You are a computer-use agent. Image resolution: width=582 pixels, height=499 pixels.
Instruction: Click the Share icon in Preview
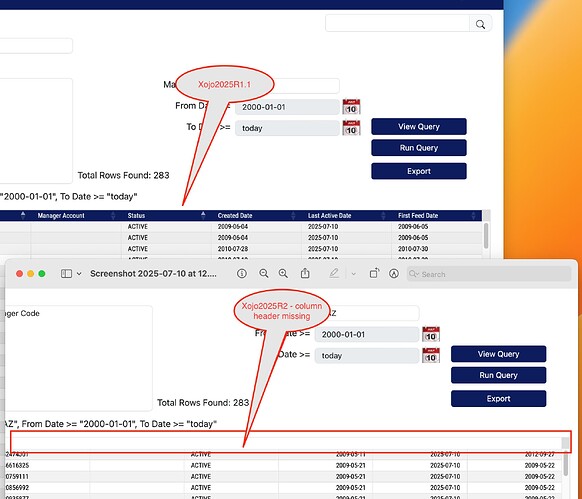tap(305, 273)
